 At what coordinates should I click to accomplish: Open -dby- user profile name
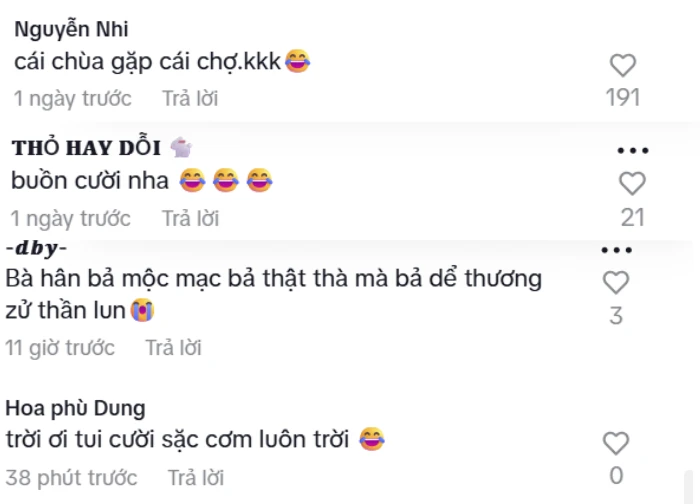tap(37, 248)
